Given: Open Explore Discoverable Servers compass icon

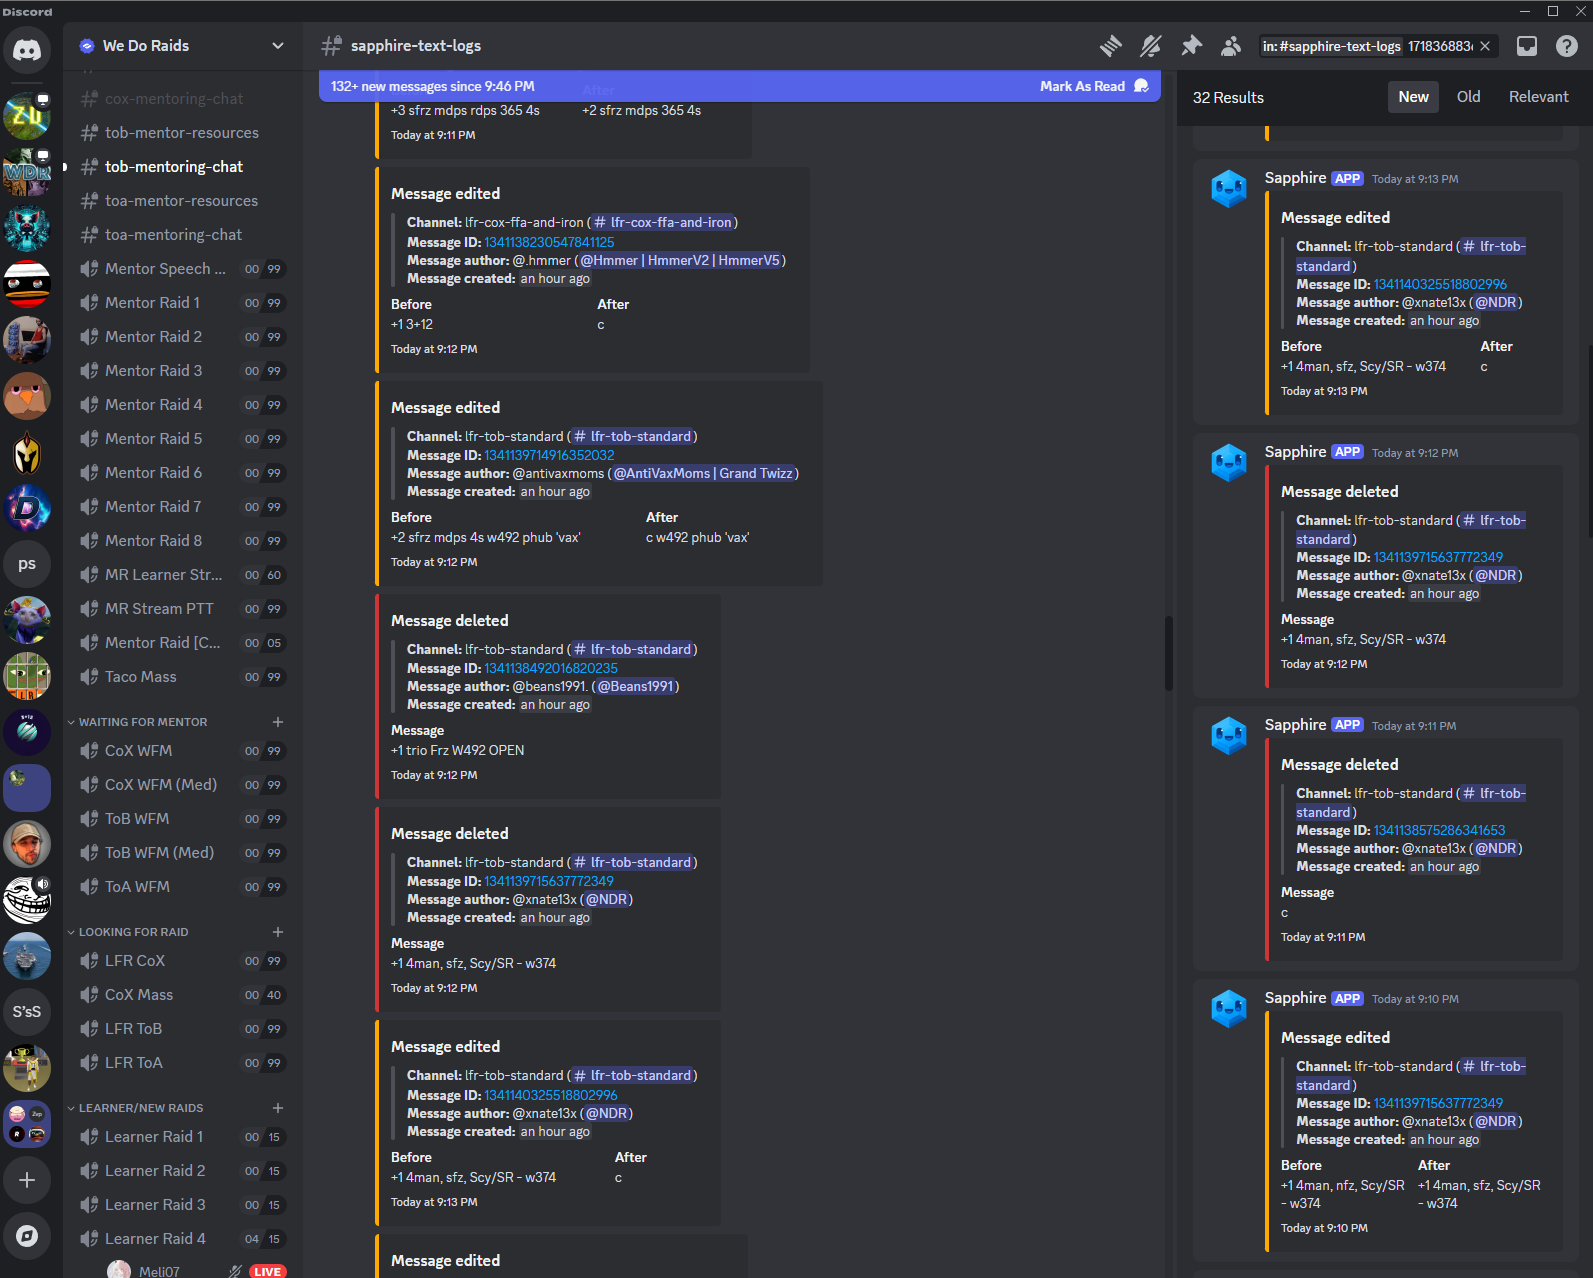Looking at the screenshot, I should point(27,1236).
